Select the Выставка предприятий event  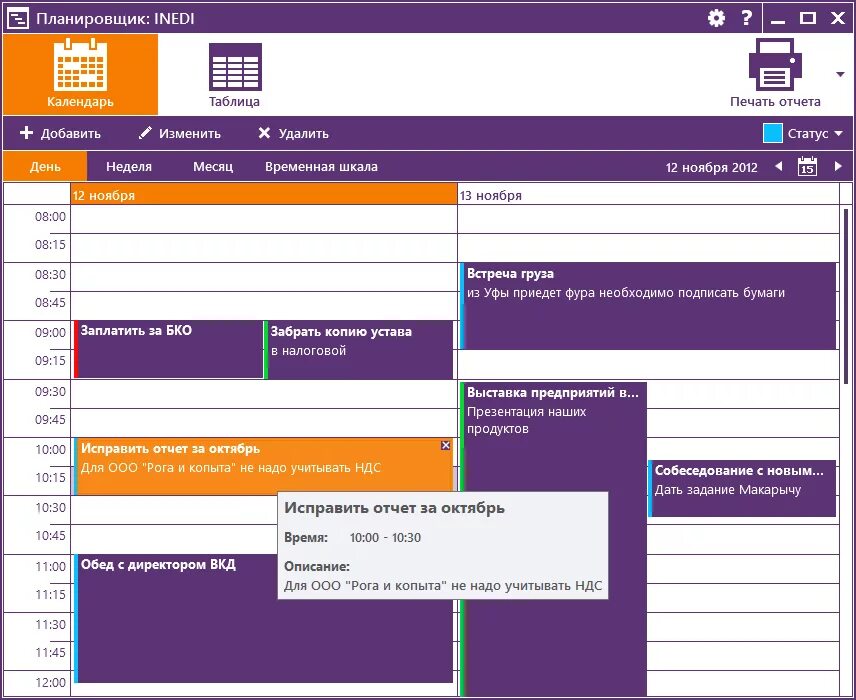pos(554,538)
